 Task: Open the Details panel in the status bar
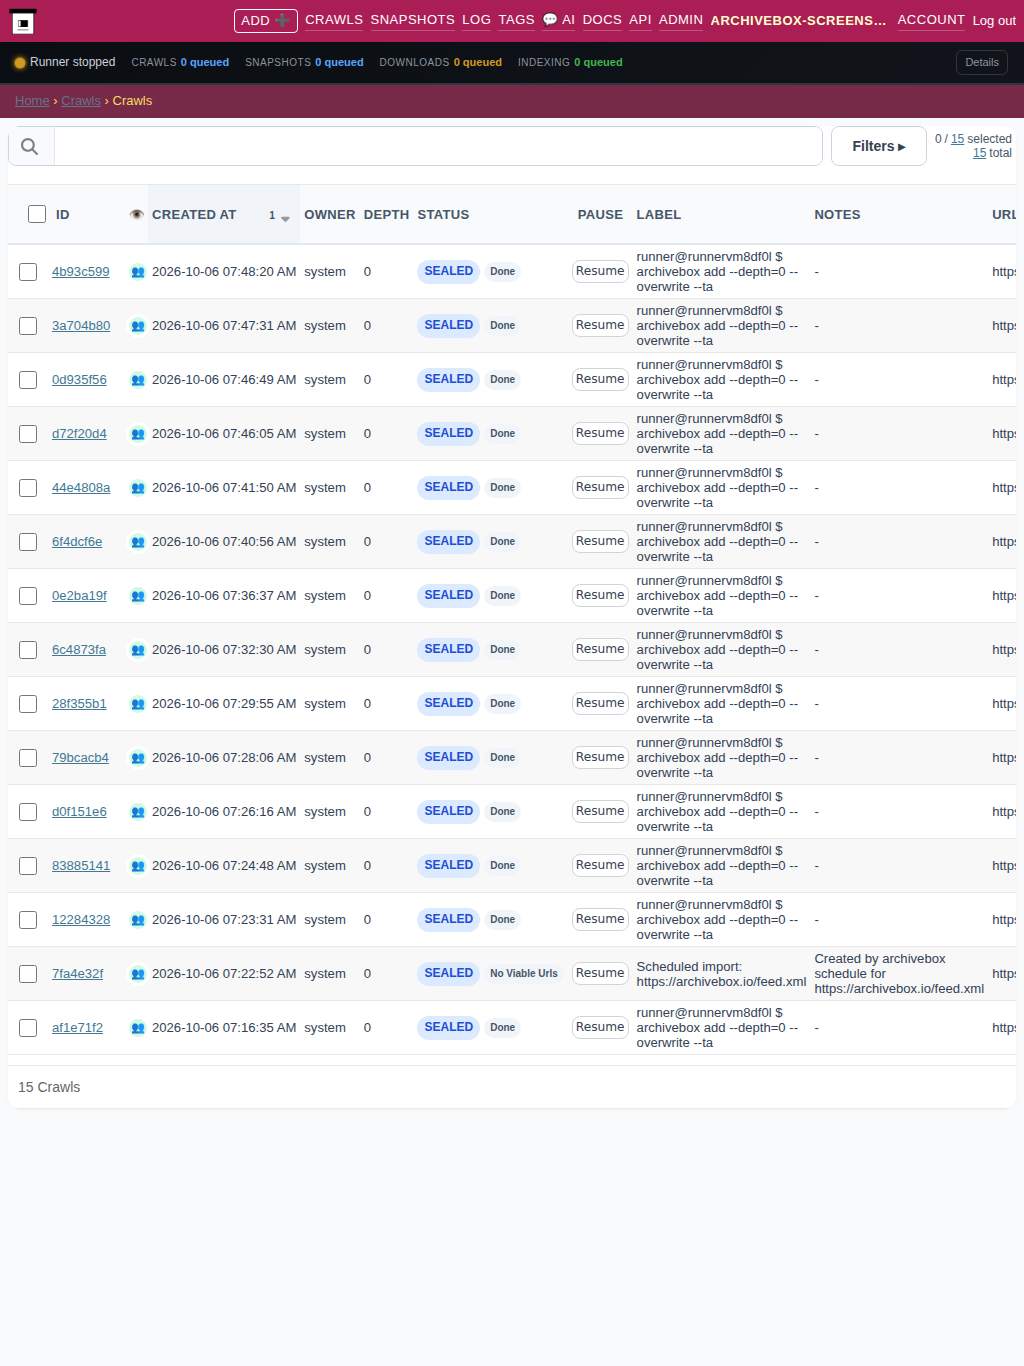982,62
